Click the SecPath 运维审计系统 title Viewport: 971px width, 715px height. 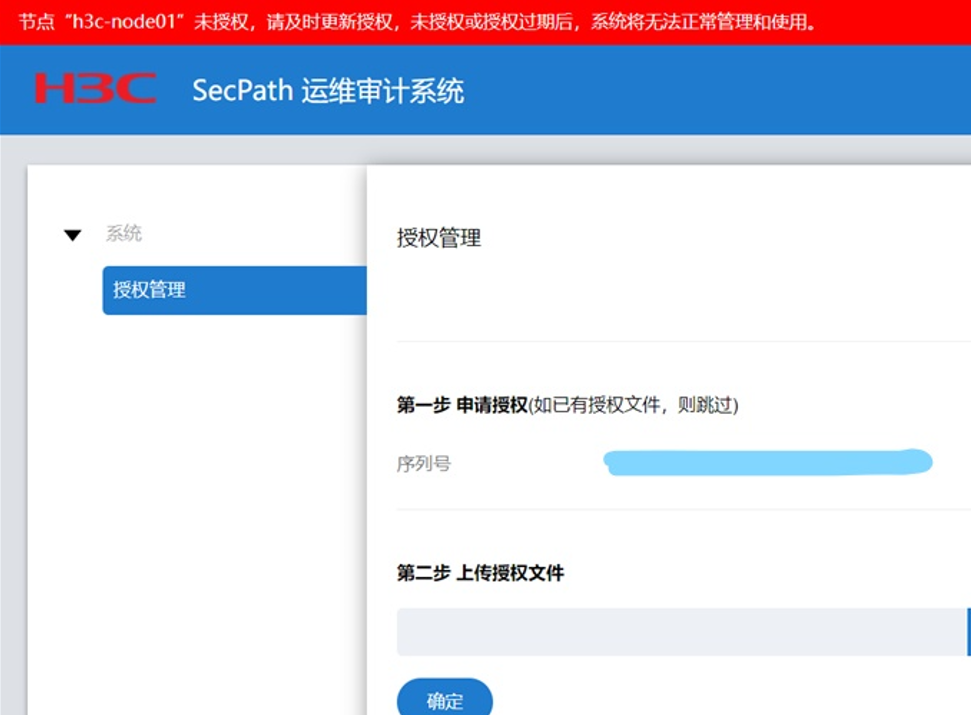[x=328, y=90]
